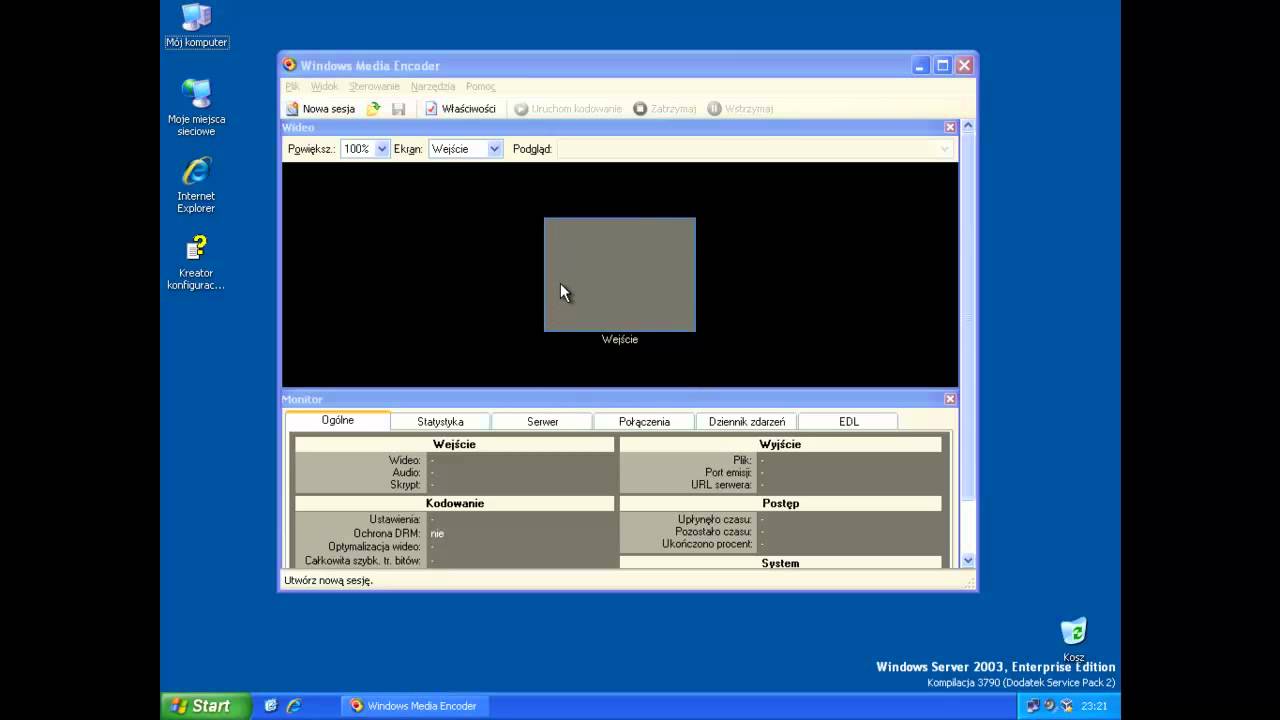
Task: Open the Narzędzia menu
Action: [433, 87]
